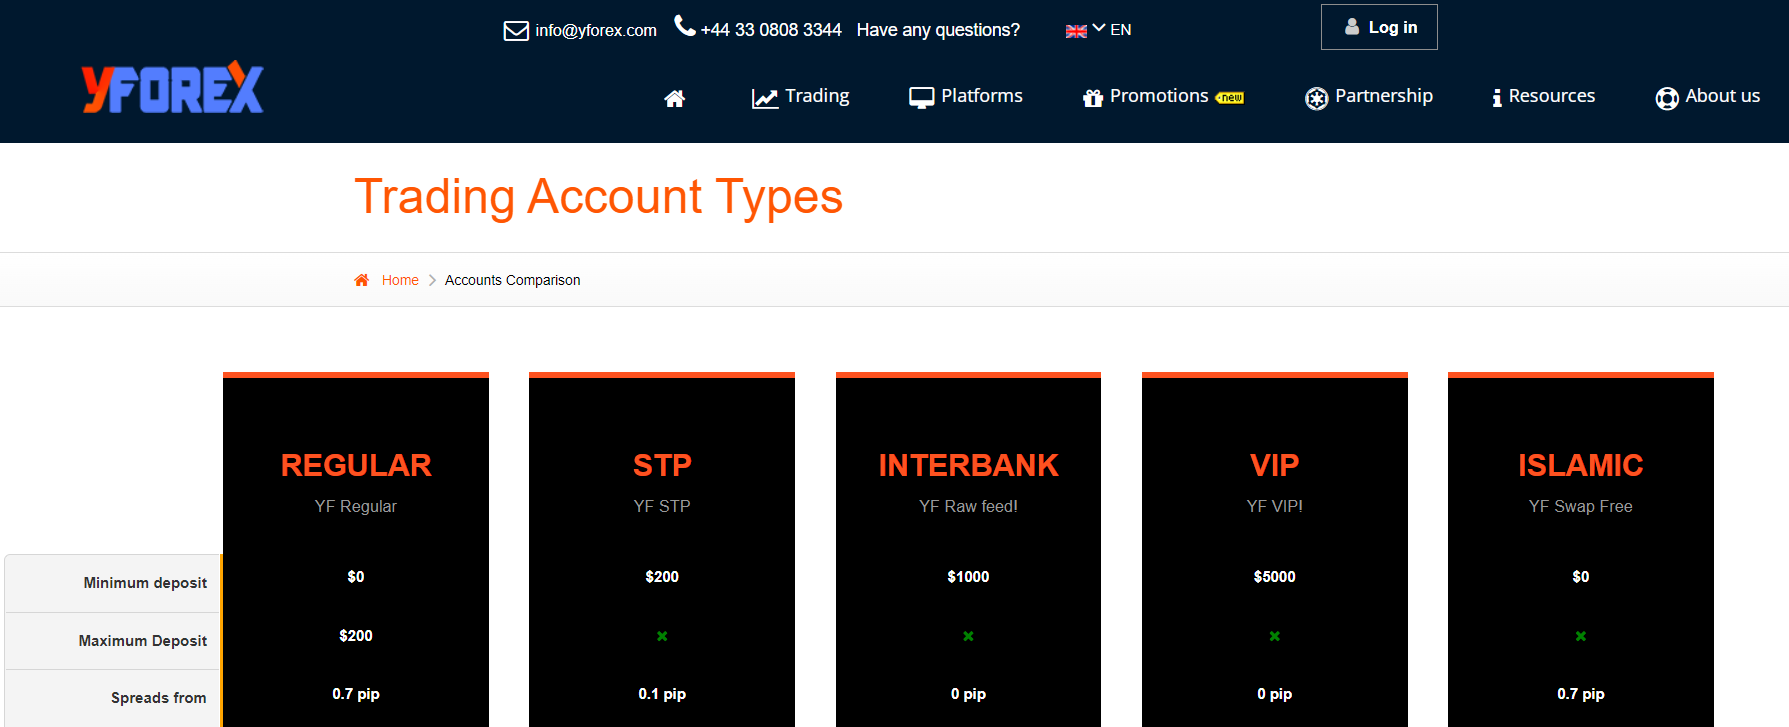
Task: Click the breadcrumb house icon
Action: (361, 280)
